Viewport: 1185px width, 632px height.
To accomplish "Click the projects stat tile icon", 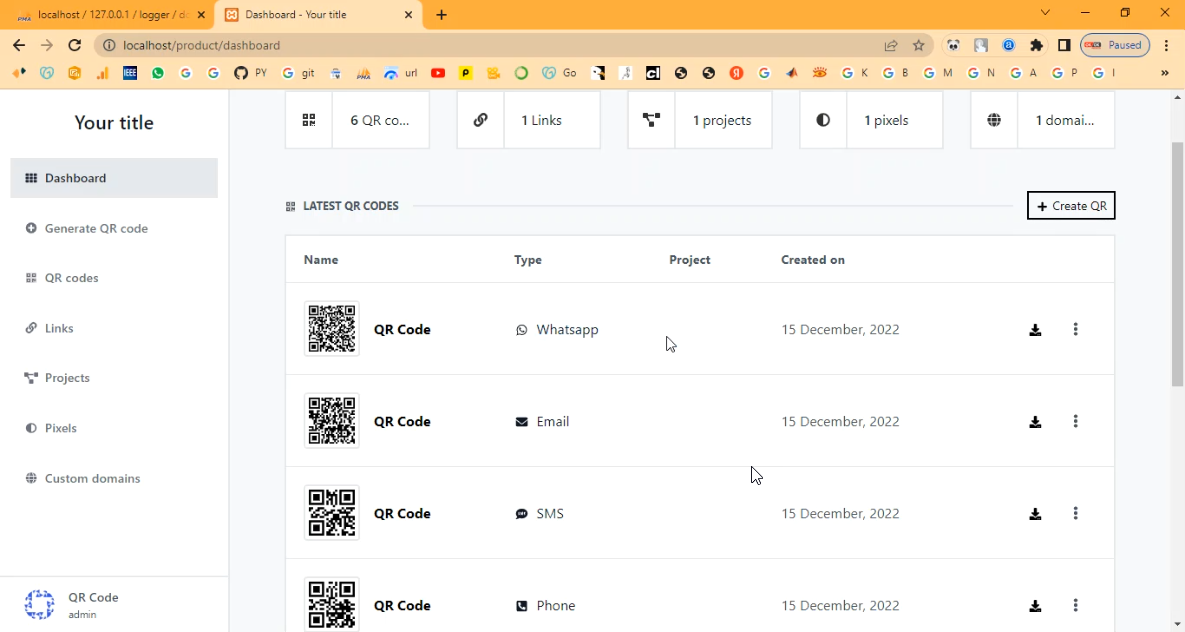I will click(651, 120).
